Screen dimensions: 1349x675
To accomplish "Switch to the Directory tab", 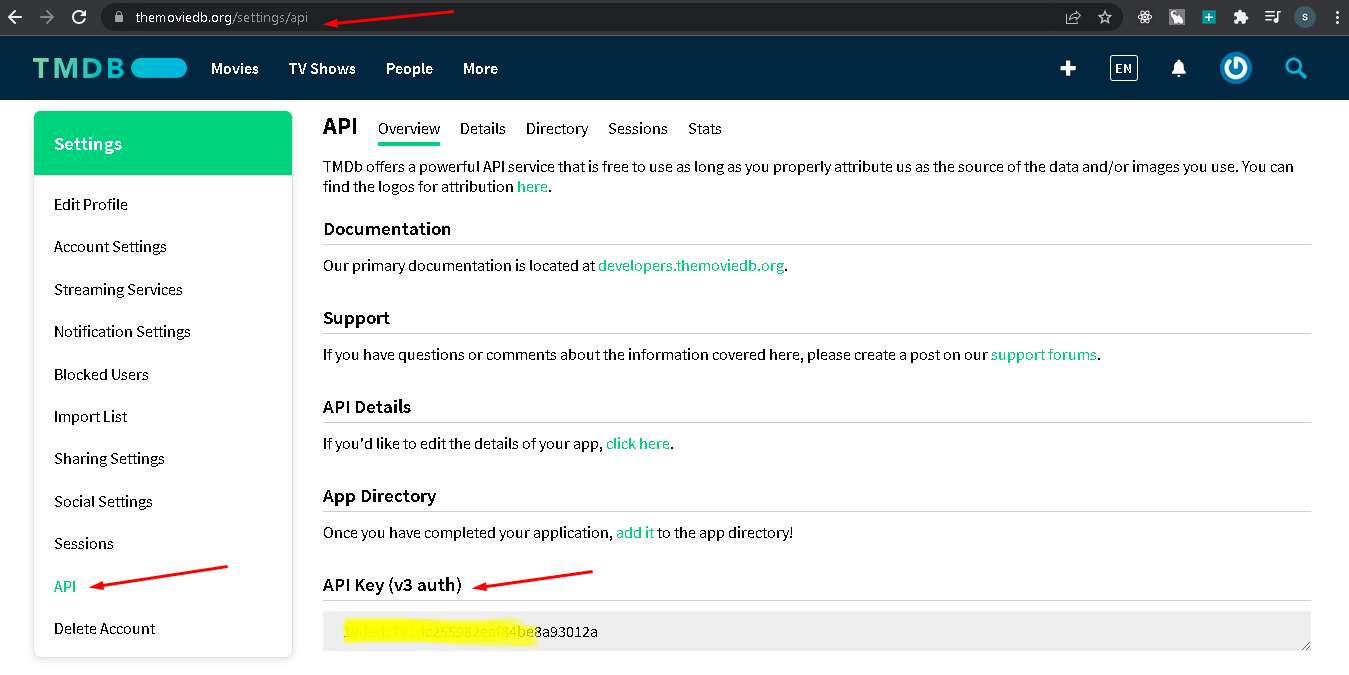I will click(557, 129).
